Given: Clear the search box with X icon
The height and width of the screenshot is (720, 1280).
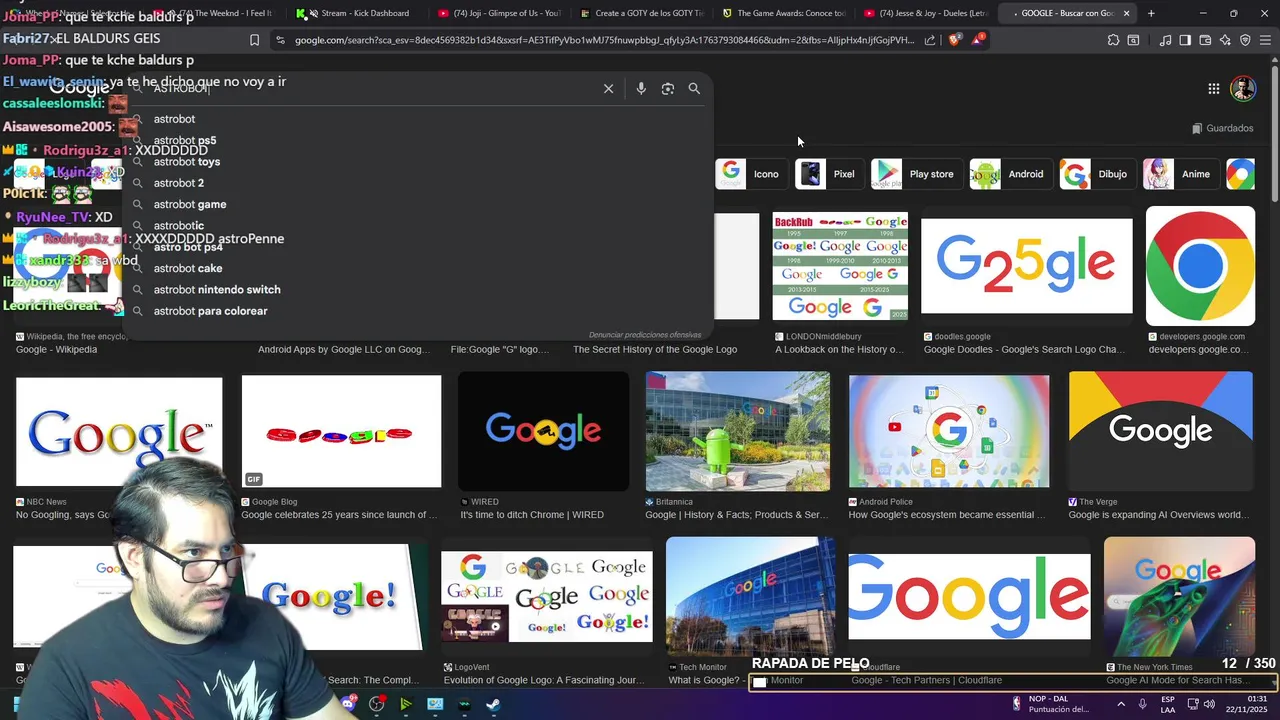Looking at the screenshot, I should [608, 89].
